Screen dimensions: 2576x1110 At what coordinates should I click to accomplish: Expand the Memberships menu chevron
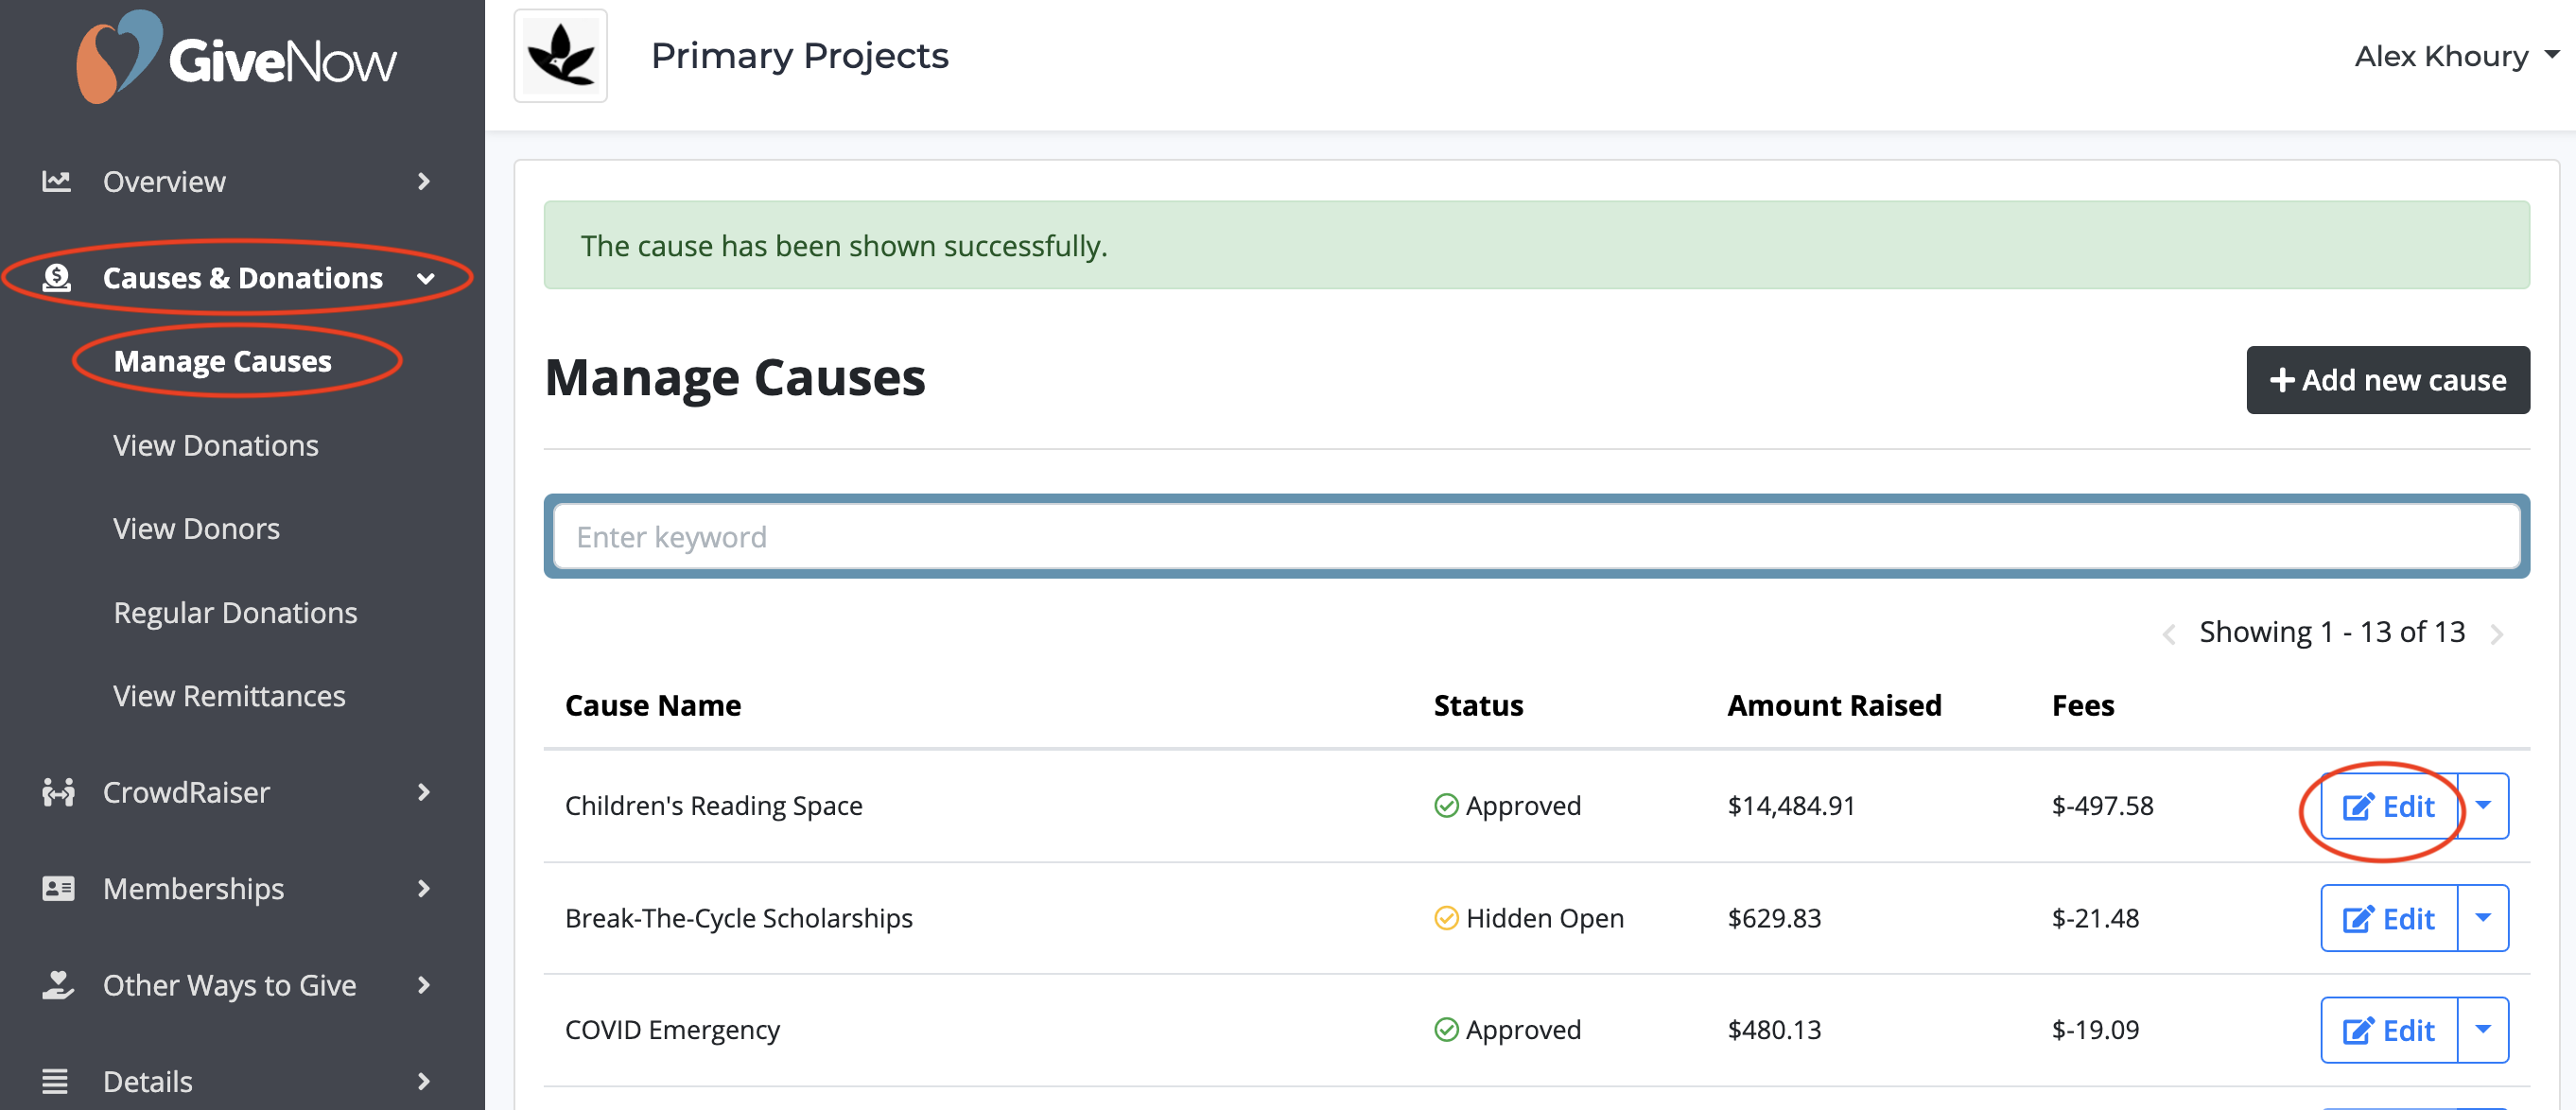[x=424, y=888]
